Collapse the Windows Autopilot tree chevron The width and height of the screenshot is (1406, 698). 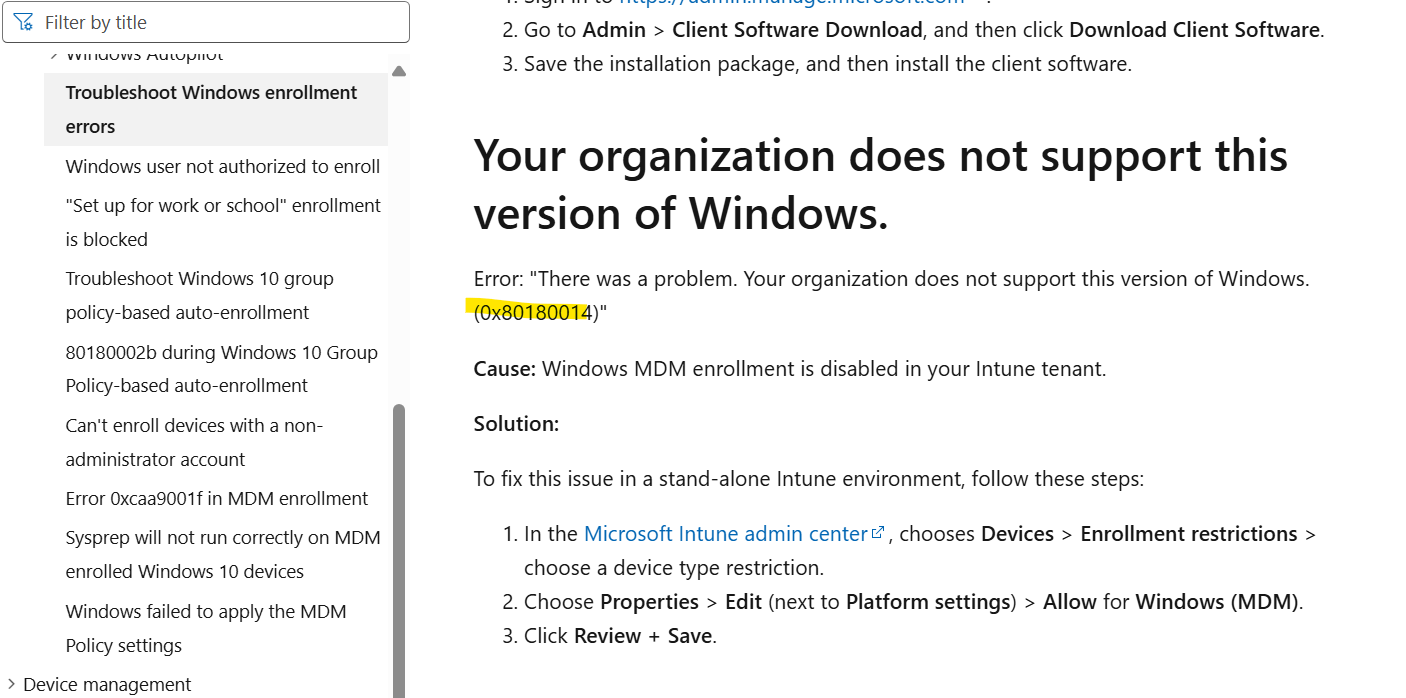point(54,54)
